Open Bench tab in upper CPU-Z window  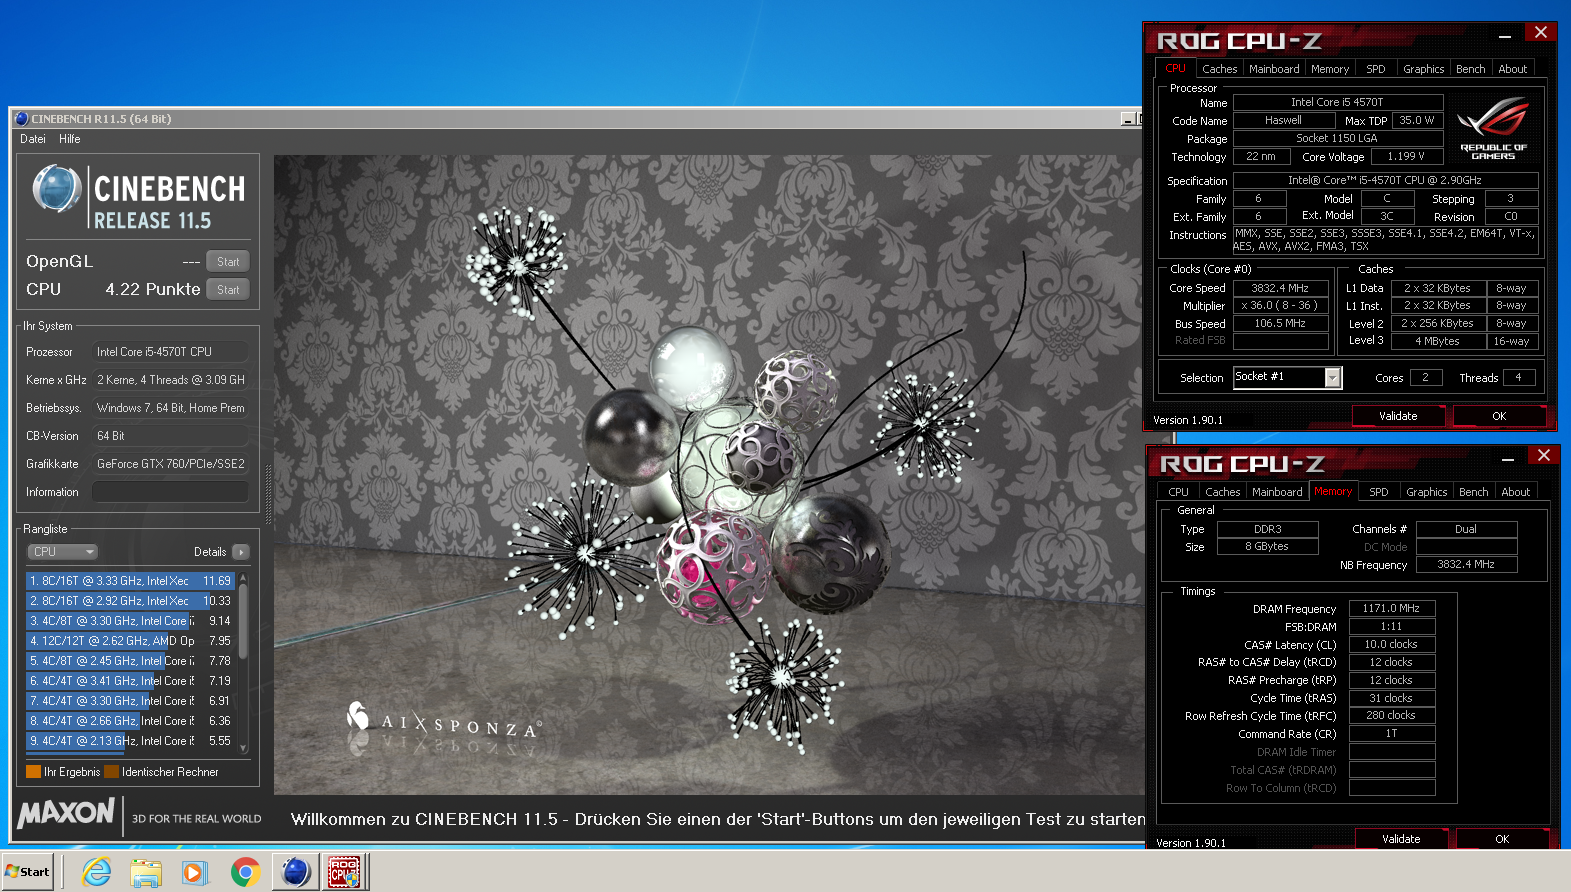(x=1470, y=69)
